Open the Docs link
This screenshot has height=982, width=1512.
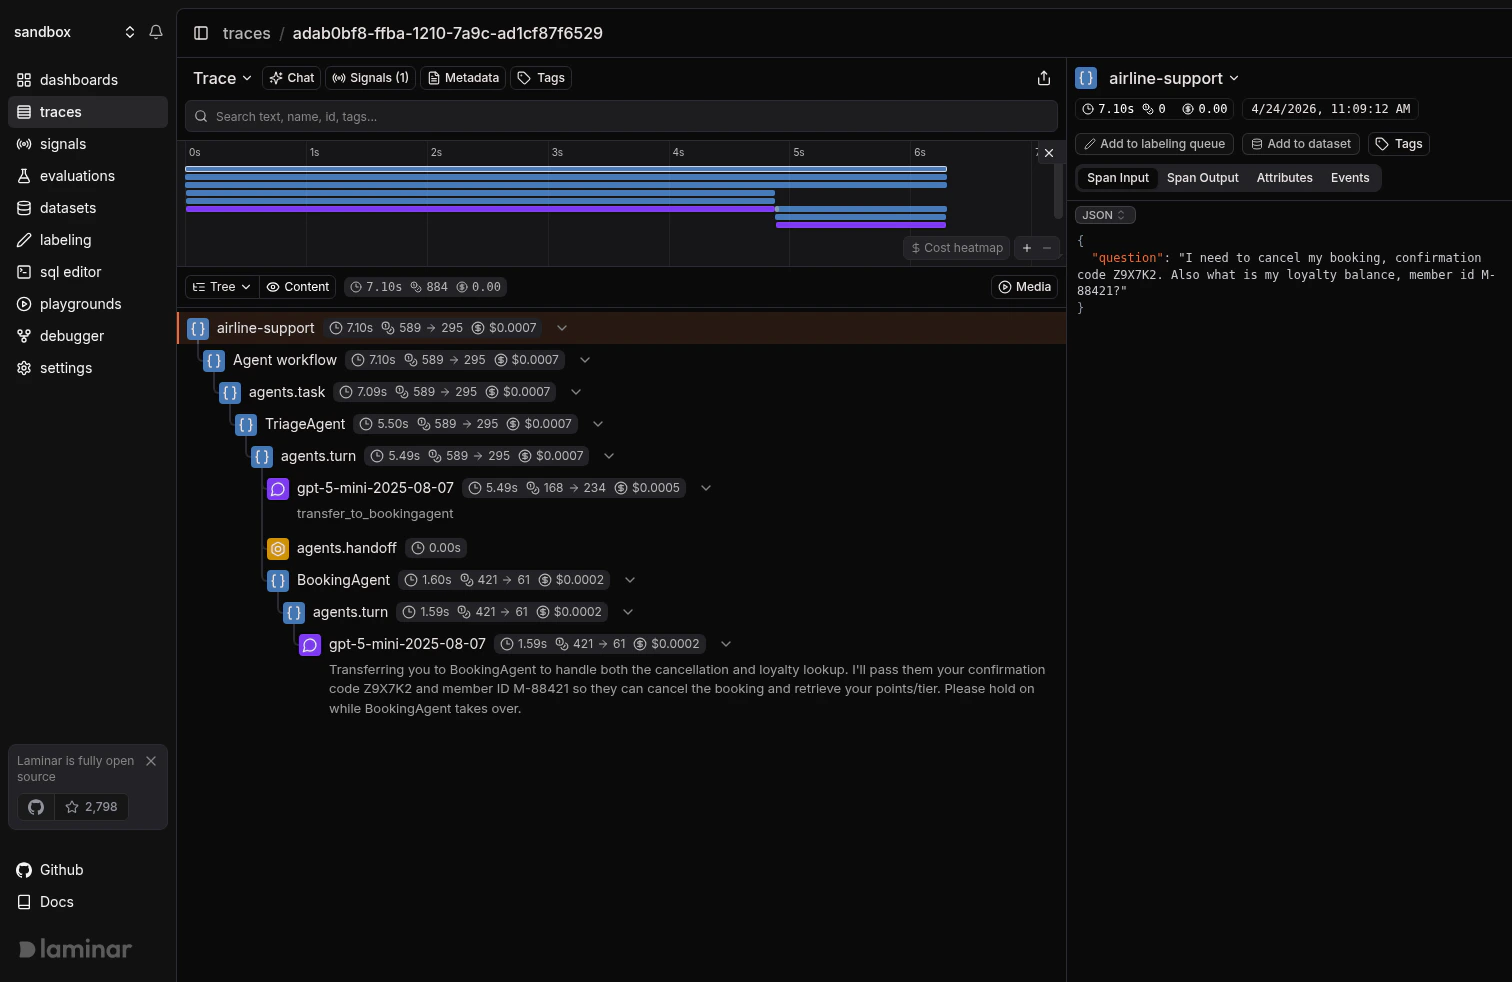56,902
